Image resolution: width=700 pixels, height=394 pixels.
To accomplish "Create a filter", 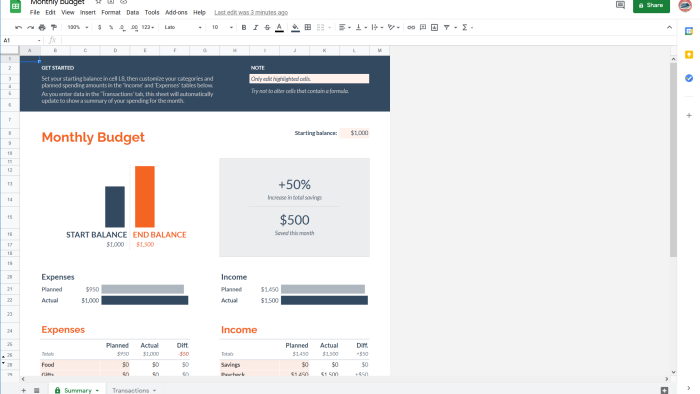I will [446, 28].
